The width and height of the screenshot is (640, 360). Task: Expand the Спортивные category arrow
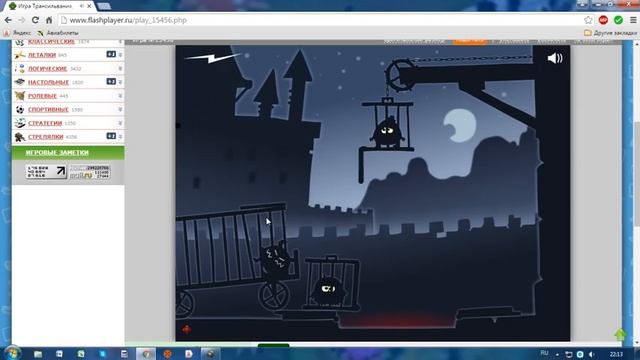click(120, 109)
